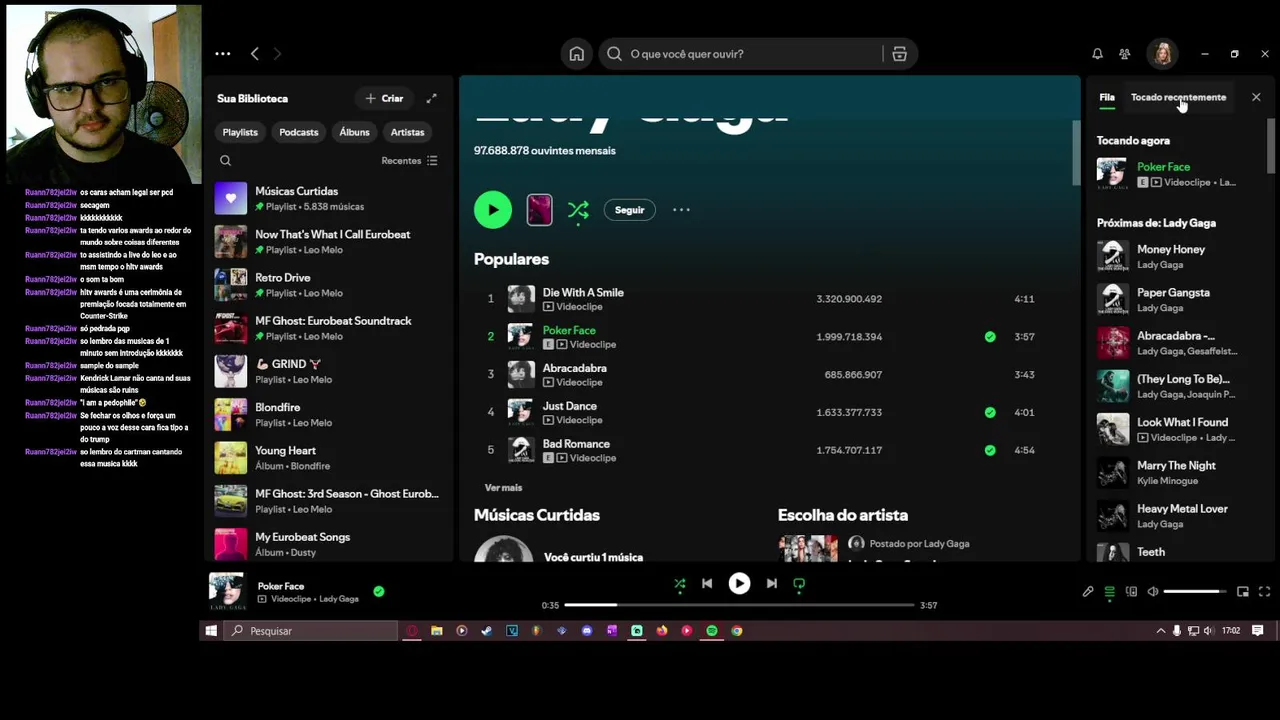Open the Retro Drive playlist

pyautogui.click(x=328, y=285)
